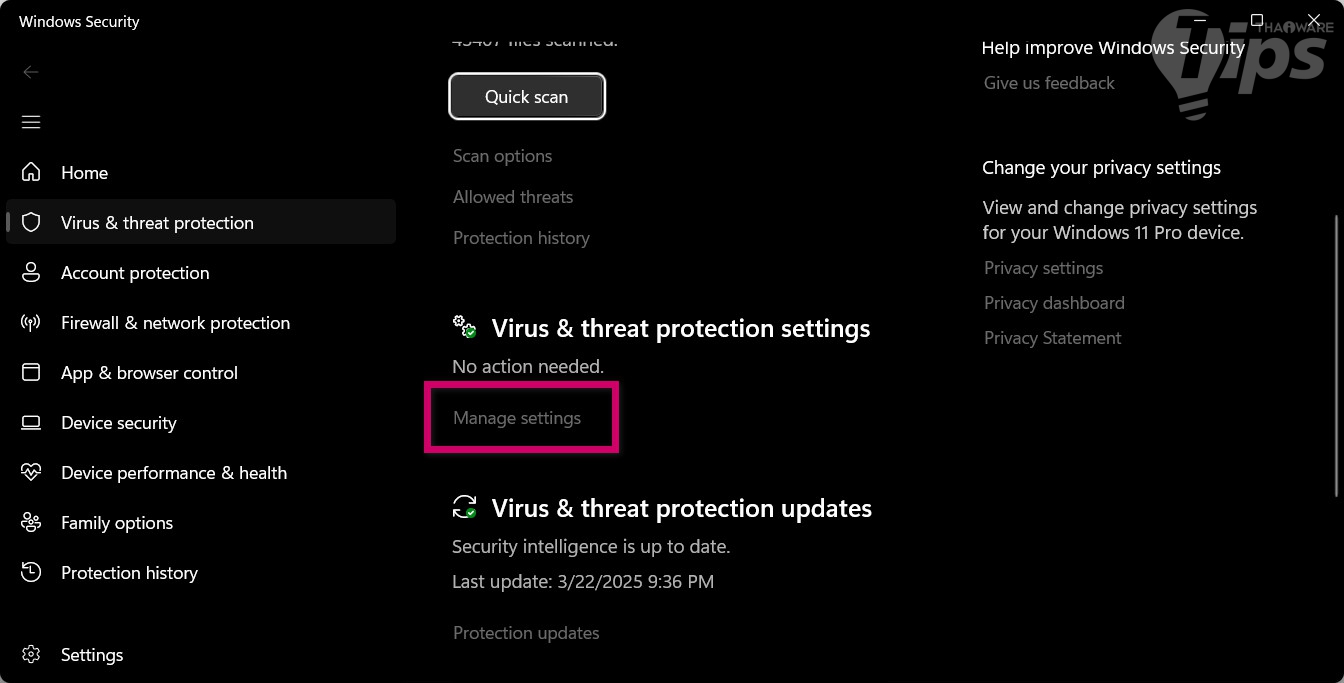Open Manage settings link
This screenshot has height=683, width=1344.
(x=516, y=418)
